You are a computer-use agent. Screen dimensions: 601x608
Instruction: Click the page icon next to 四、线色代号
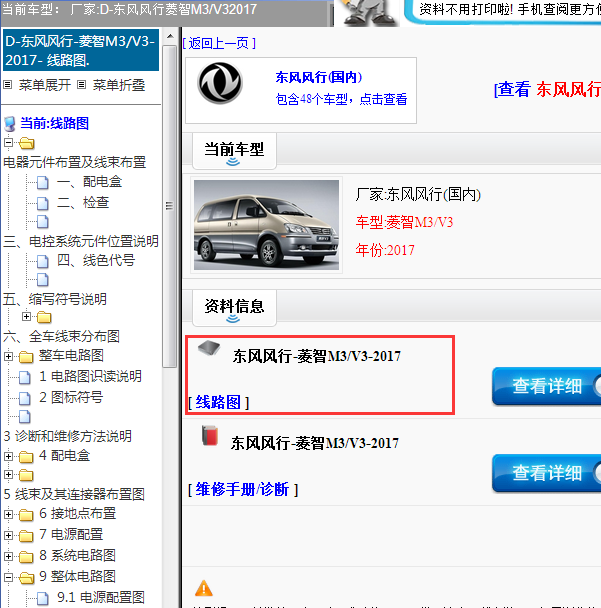tap(43, 261)
